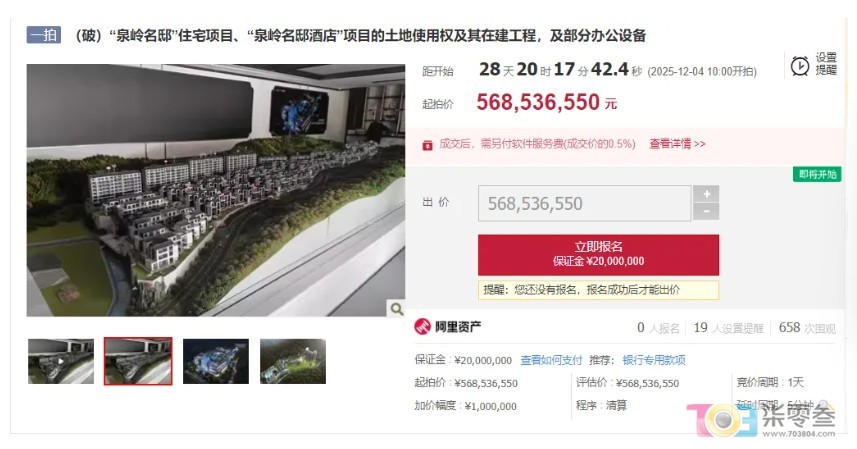This screenshot has width=857, height=449.
Task: Click the 立即报名 registration button
Action: pyautogui.click(x=598, y=255)
